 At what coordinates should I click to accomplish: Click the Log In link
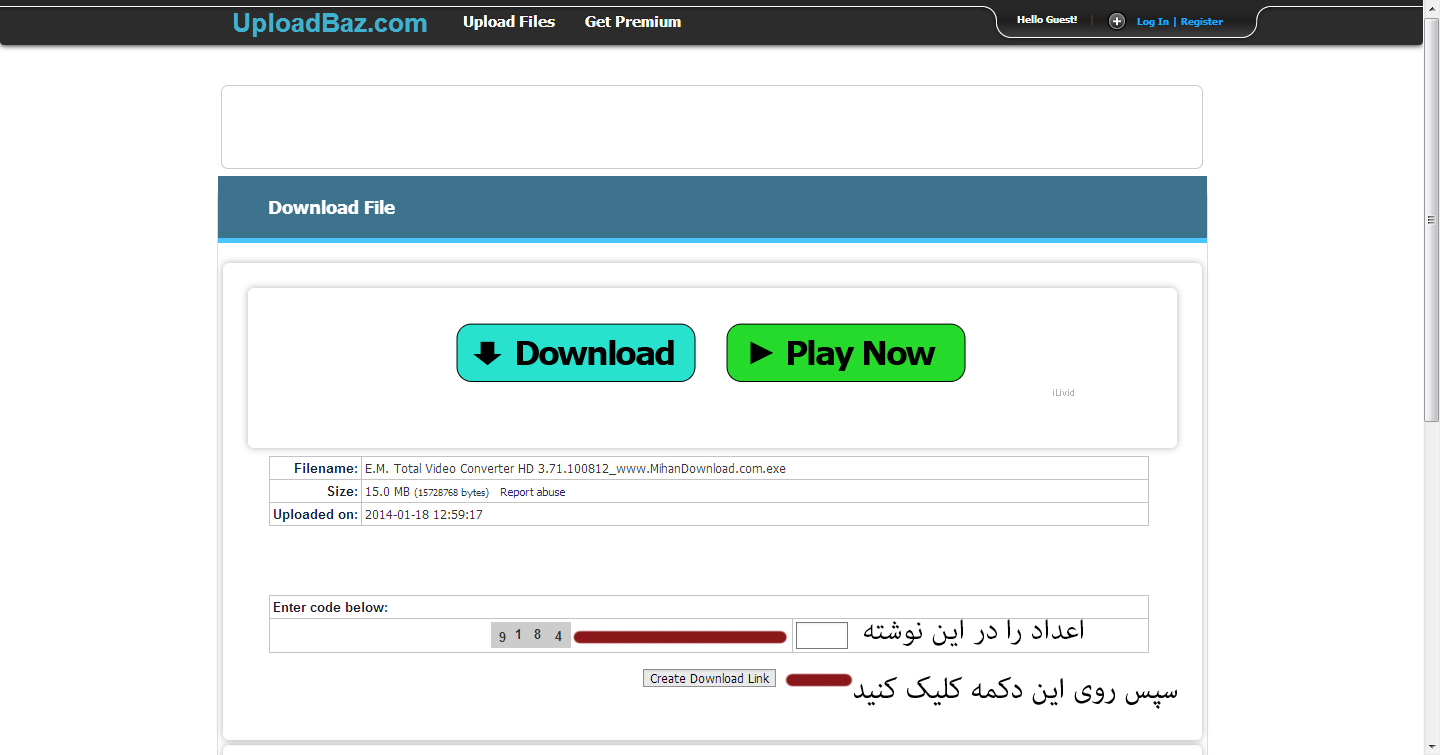coord(1152,22)
